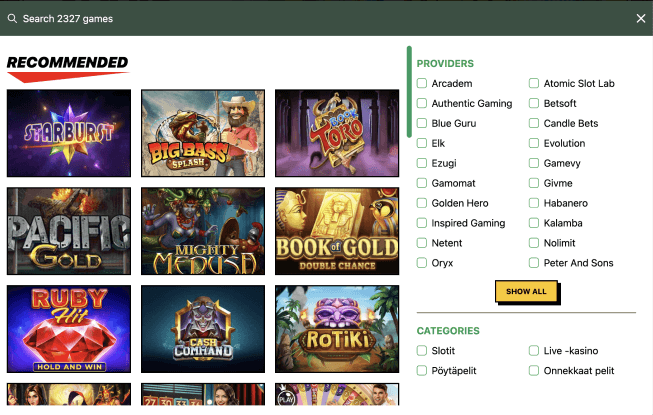This screenshot has height=415, width=653.
Task: Check the Oryx provider box
Action: (422, 263)
